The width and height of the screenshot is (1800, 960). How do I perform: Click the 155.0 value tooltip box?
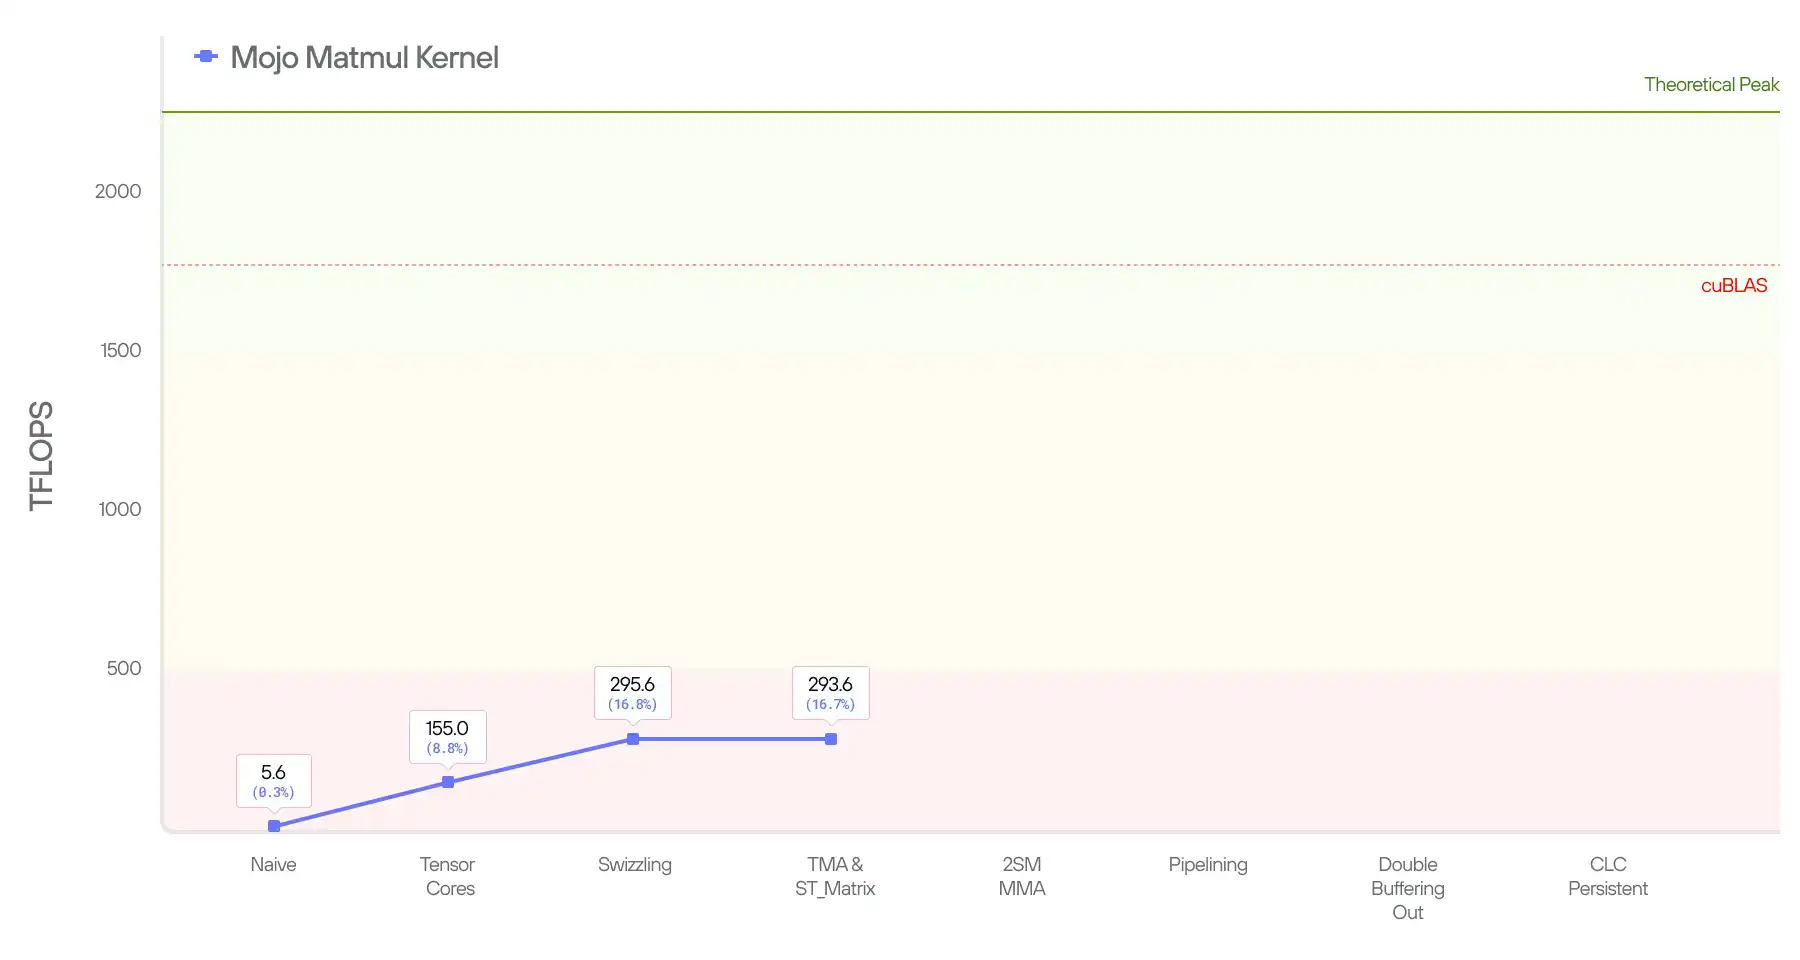point(448,737)
